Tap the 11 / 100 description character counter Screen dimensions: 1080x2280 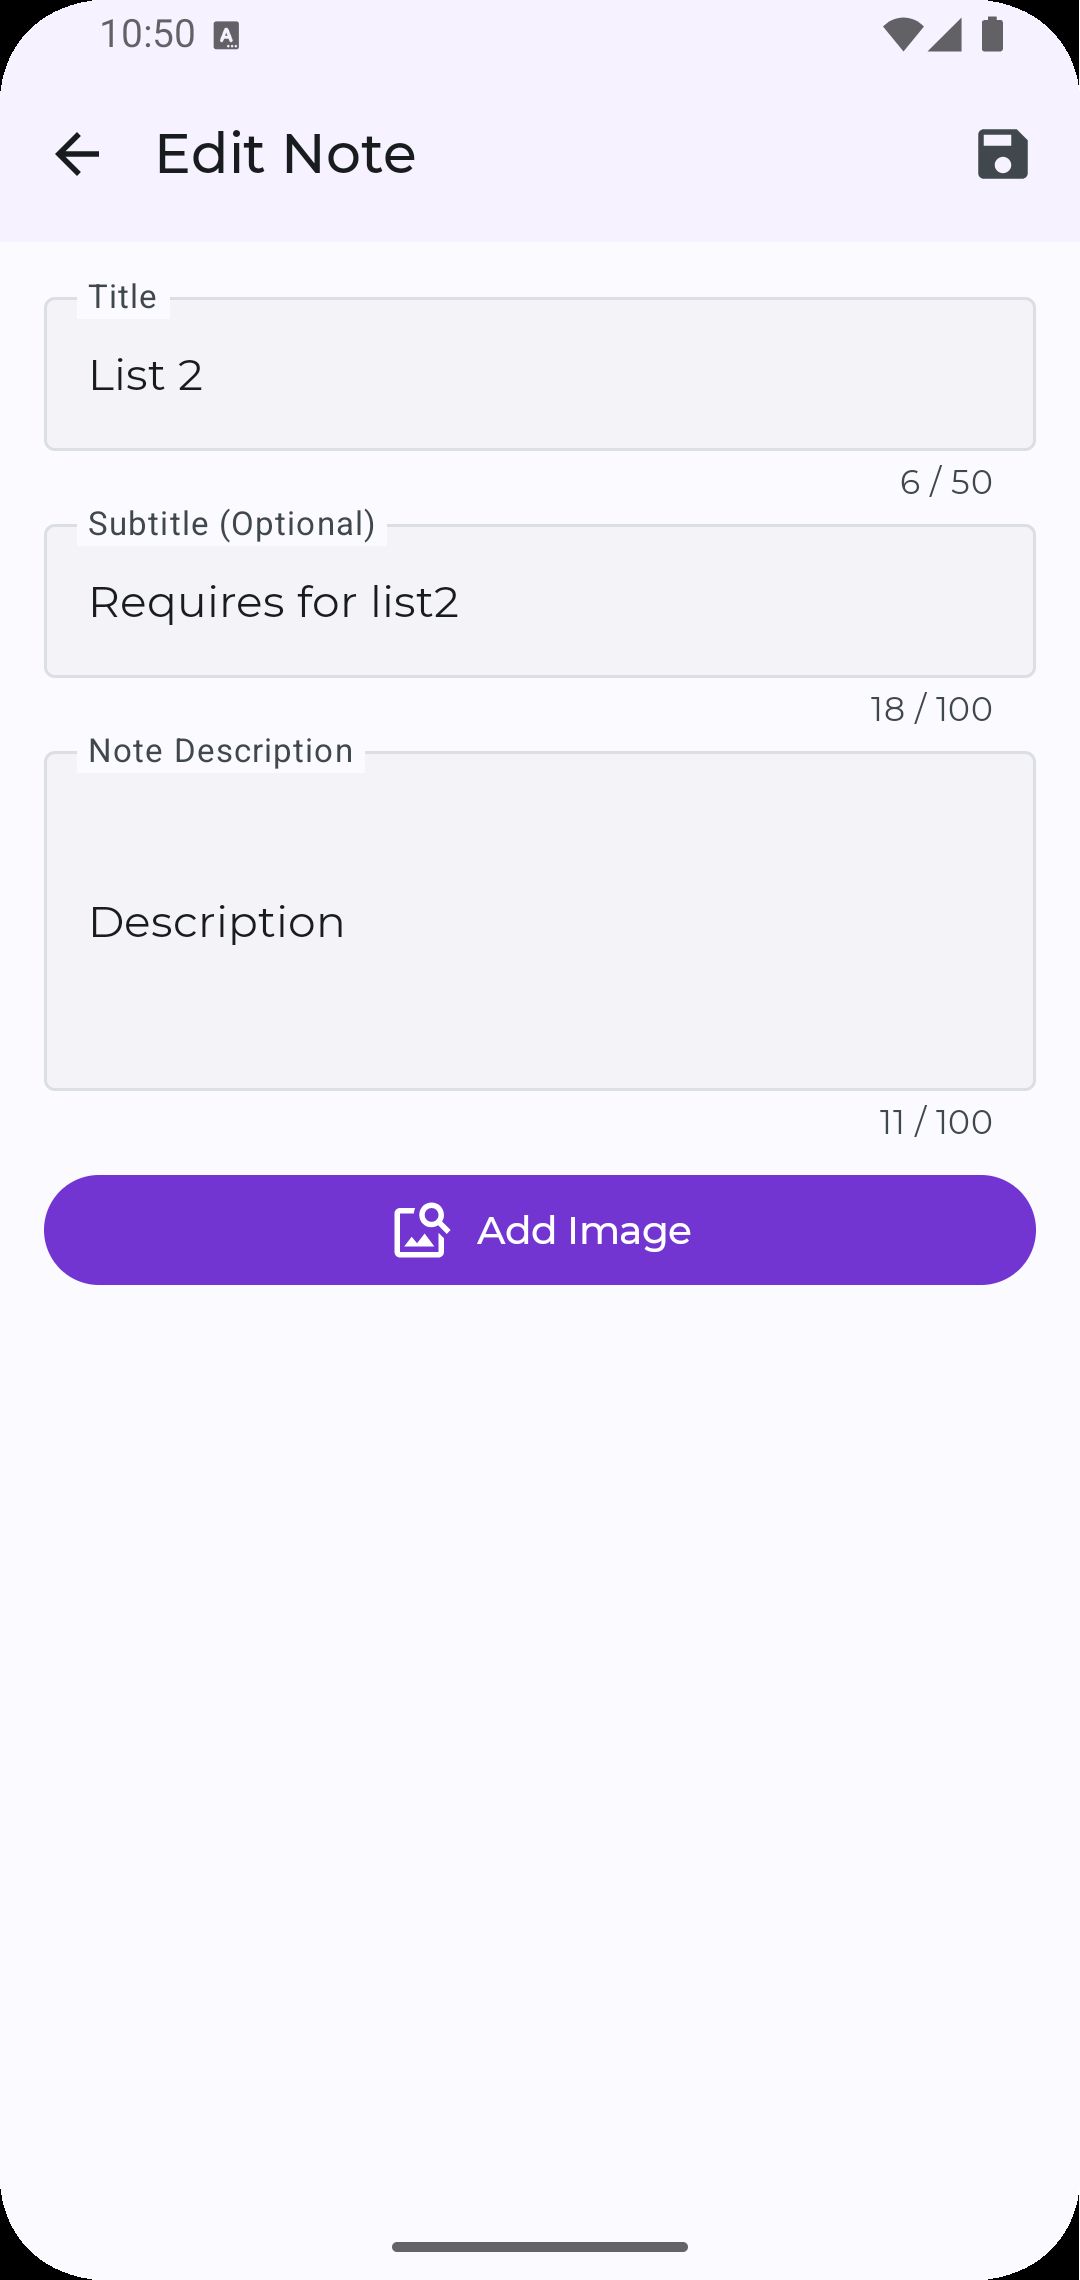[x=935, y=1122]
